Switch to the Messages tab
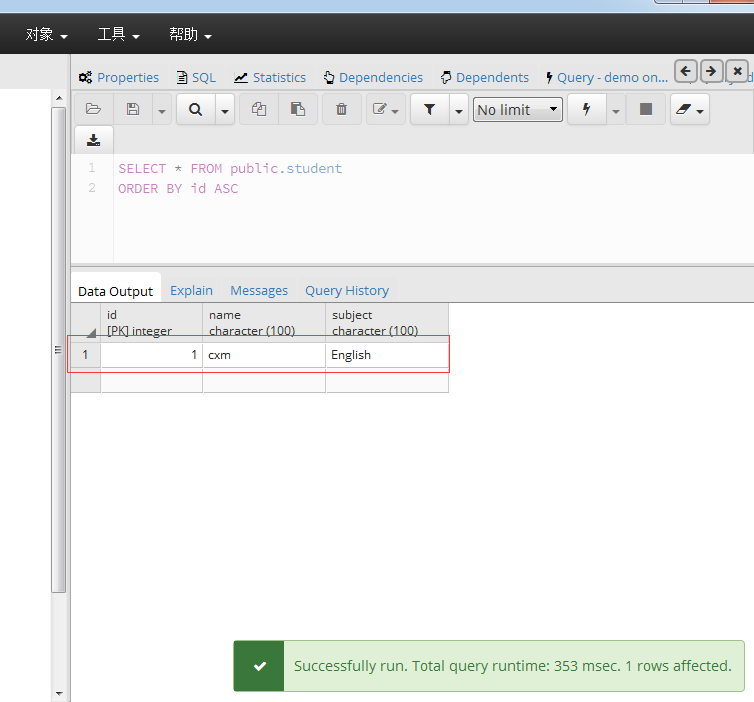The height and width of the screenshot is (702, 754). click(x=259, y=290)
